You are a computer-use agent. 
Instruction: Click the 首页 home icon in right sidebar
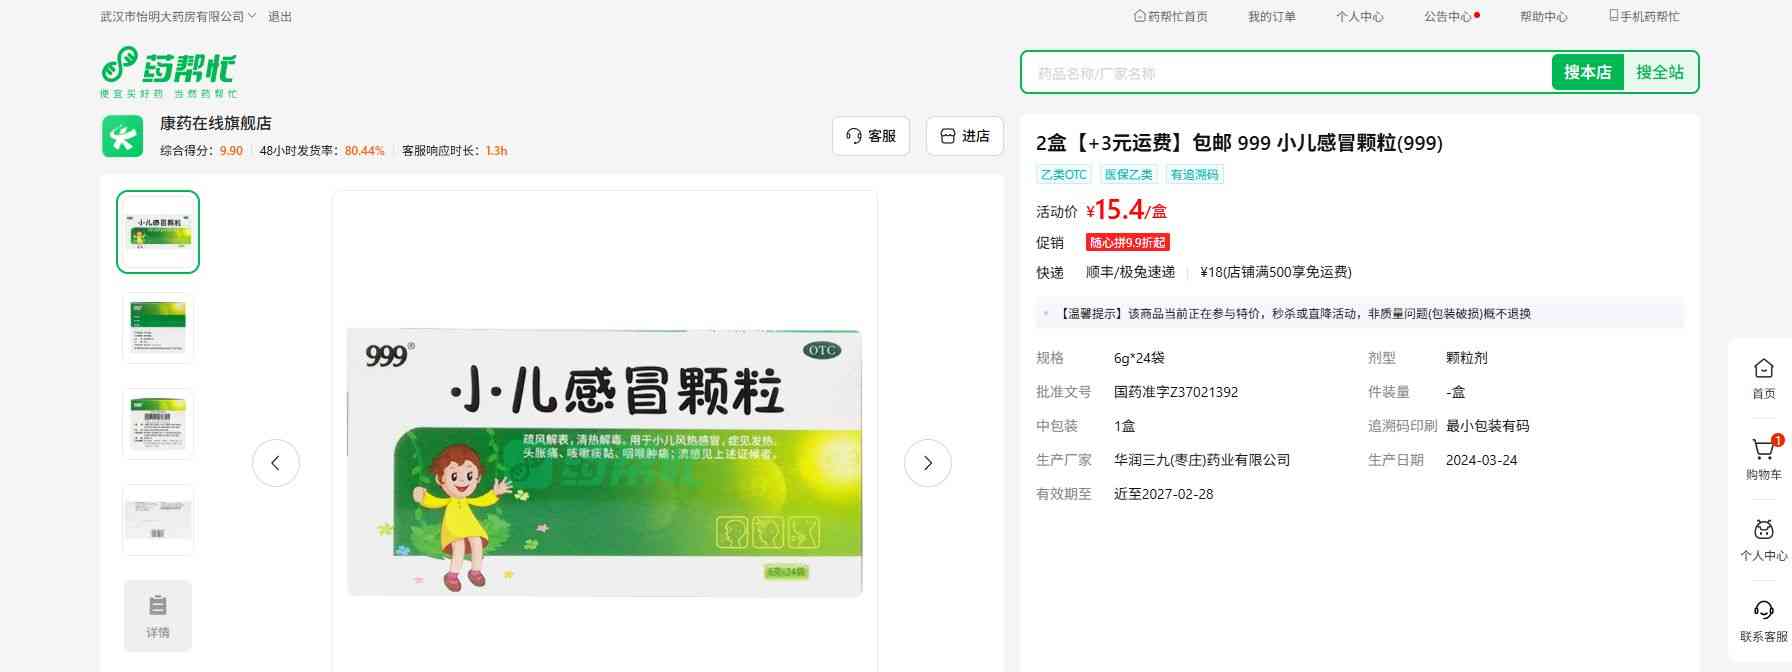tap(1763, 369)
